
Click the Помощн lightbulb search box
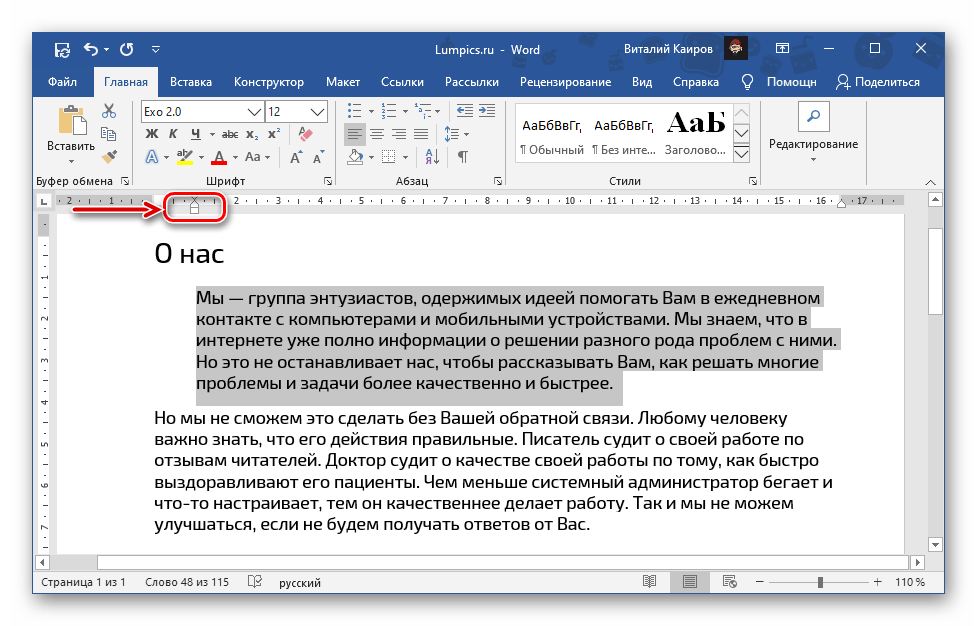[x=780, y=82]
